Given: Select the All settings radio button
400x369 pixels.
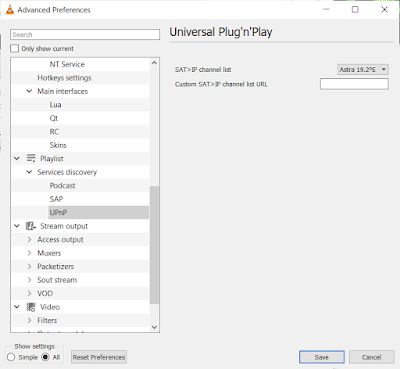Looking at the screenshot, I should pos(45,357).
